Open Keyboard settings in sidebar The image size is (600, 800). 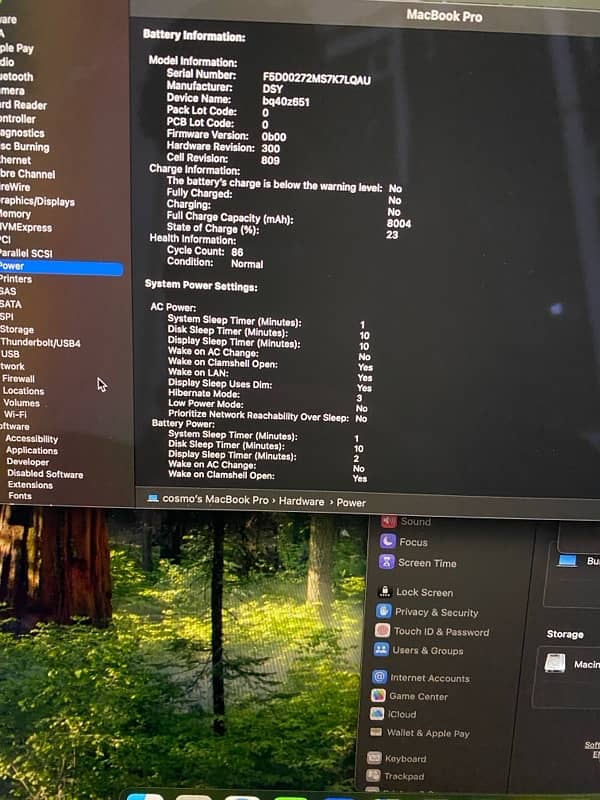[404, 759]
